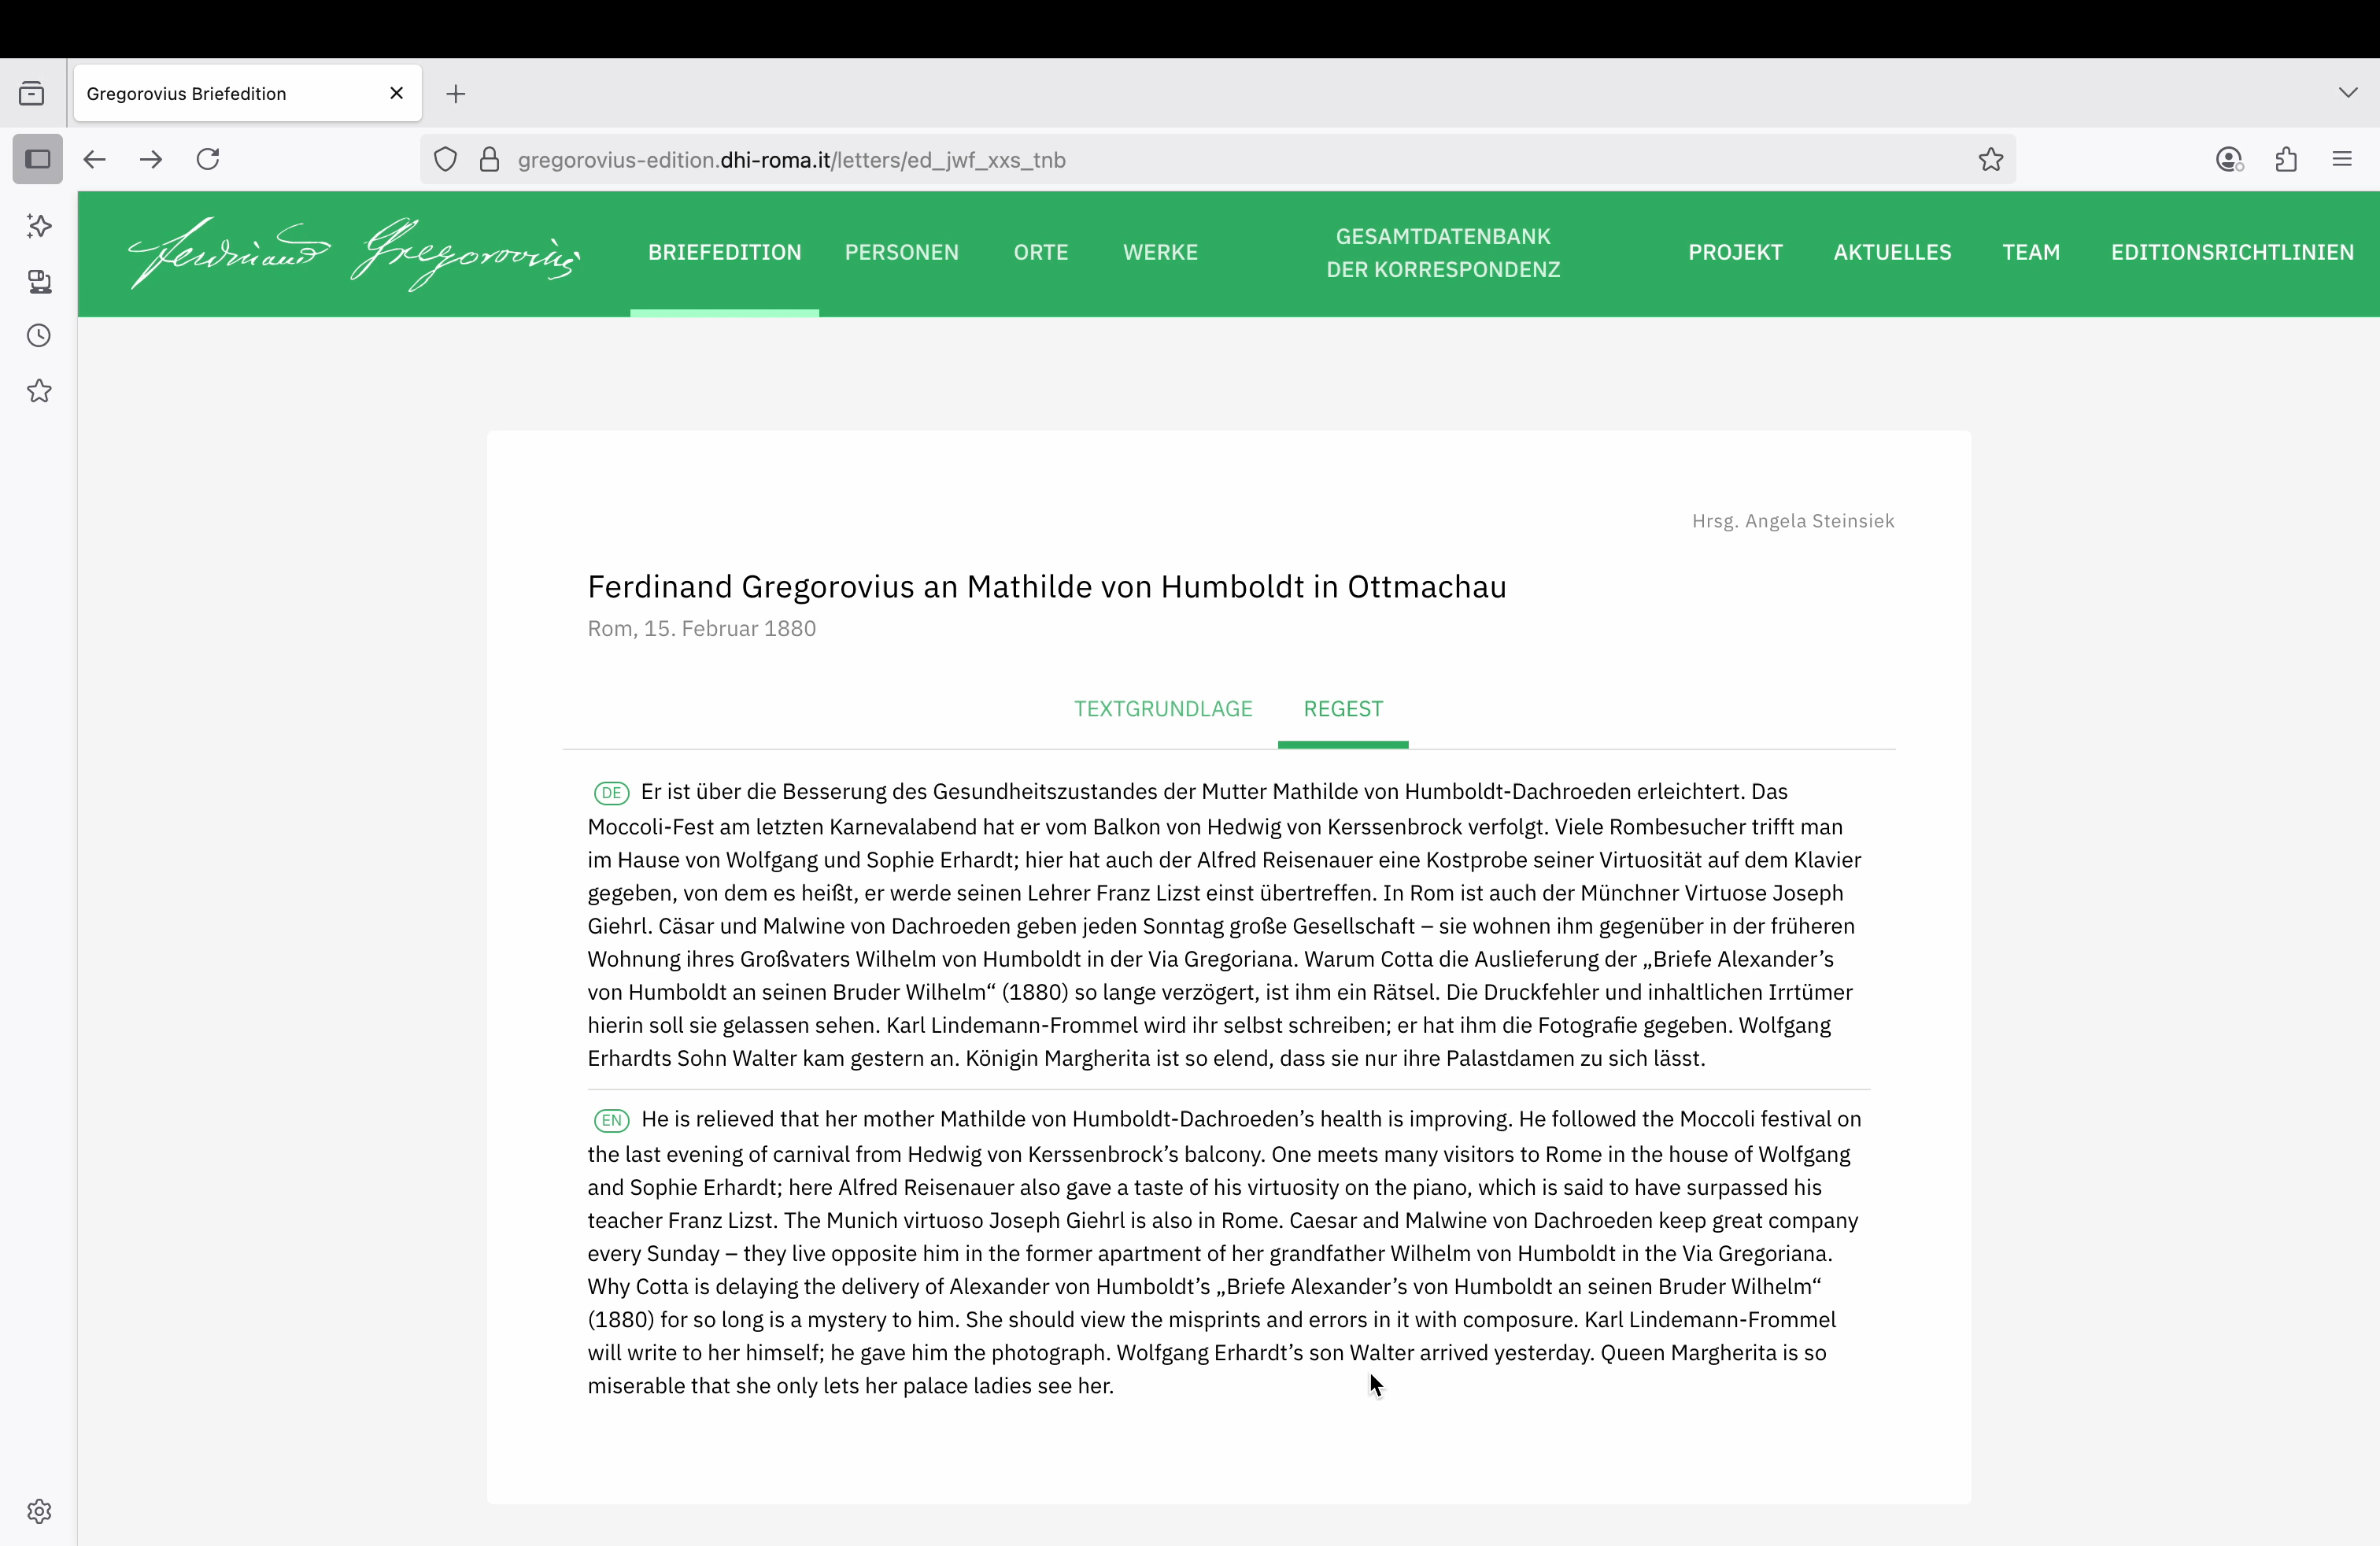Open the PROJEKT menu item
This screenshot has width=2380, height=1546.
pyautogui.click(x=1735, y=253)
